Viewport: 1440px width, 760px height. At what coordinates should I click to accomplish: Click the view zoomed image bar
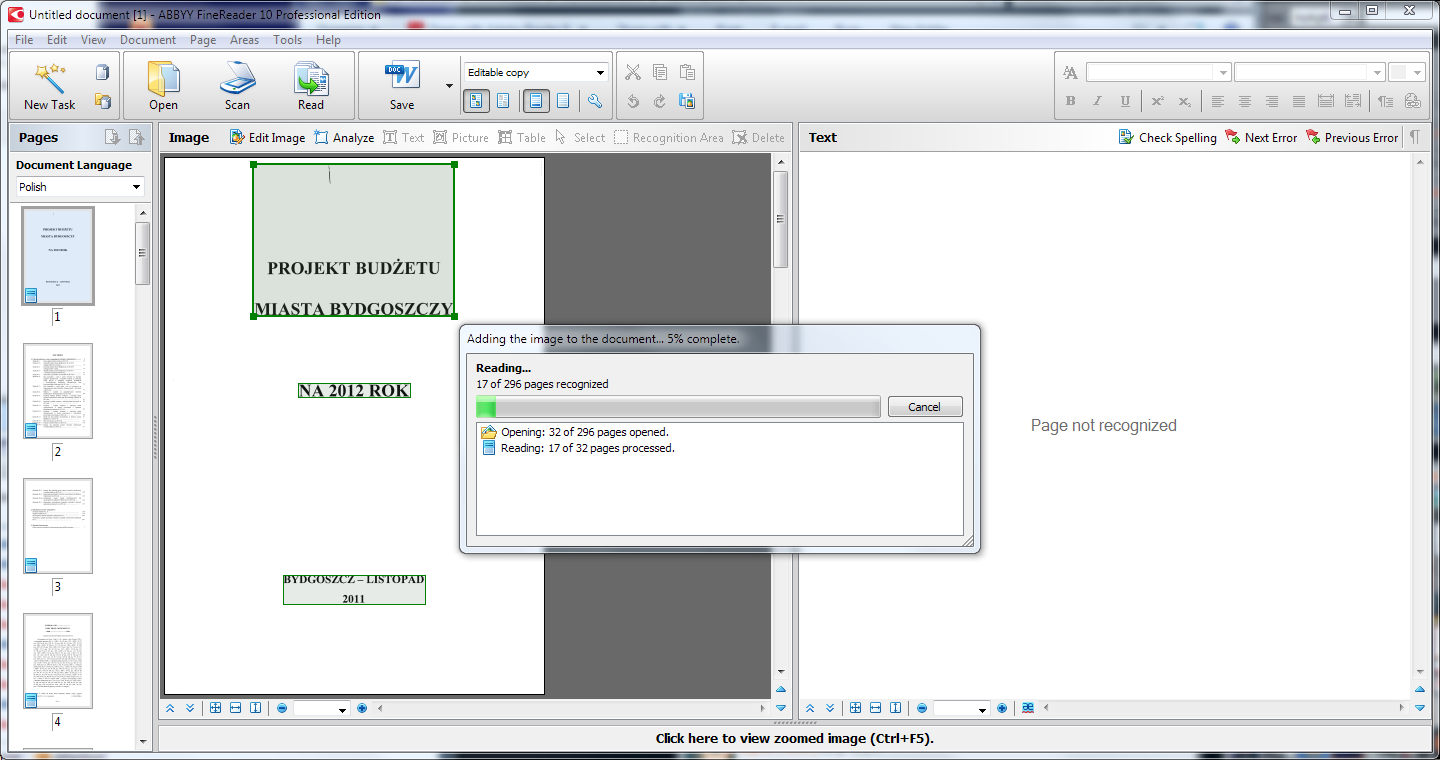pyautogui.click(x=794, y=739)
